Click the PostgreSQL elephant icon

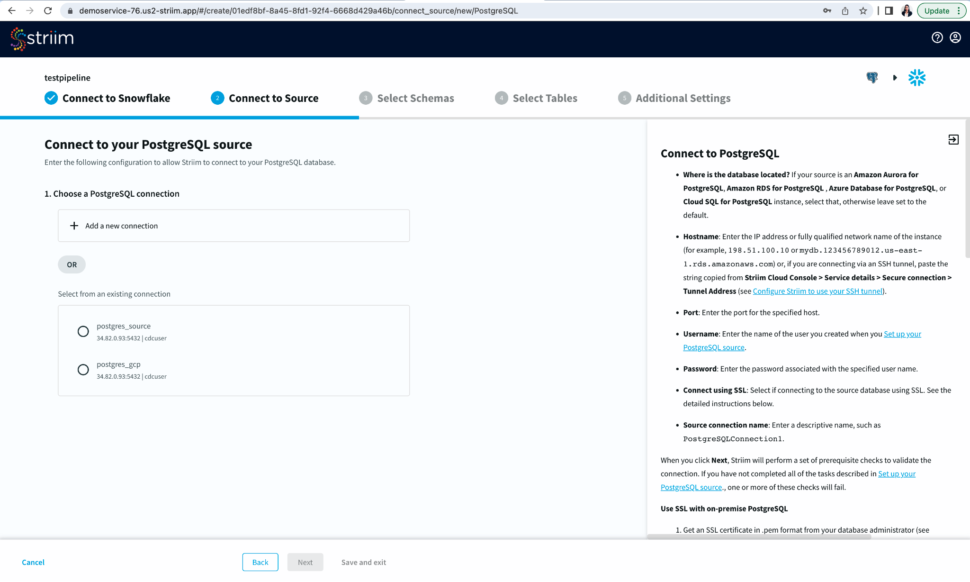point(872,78)
